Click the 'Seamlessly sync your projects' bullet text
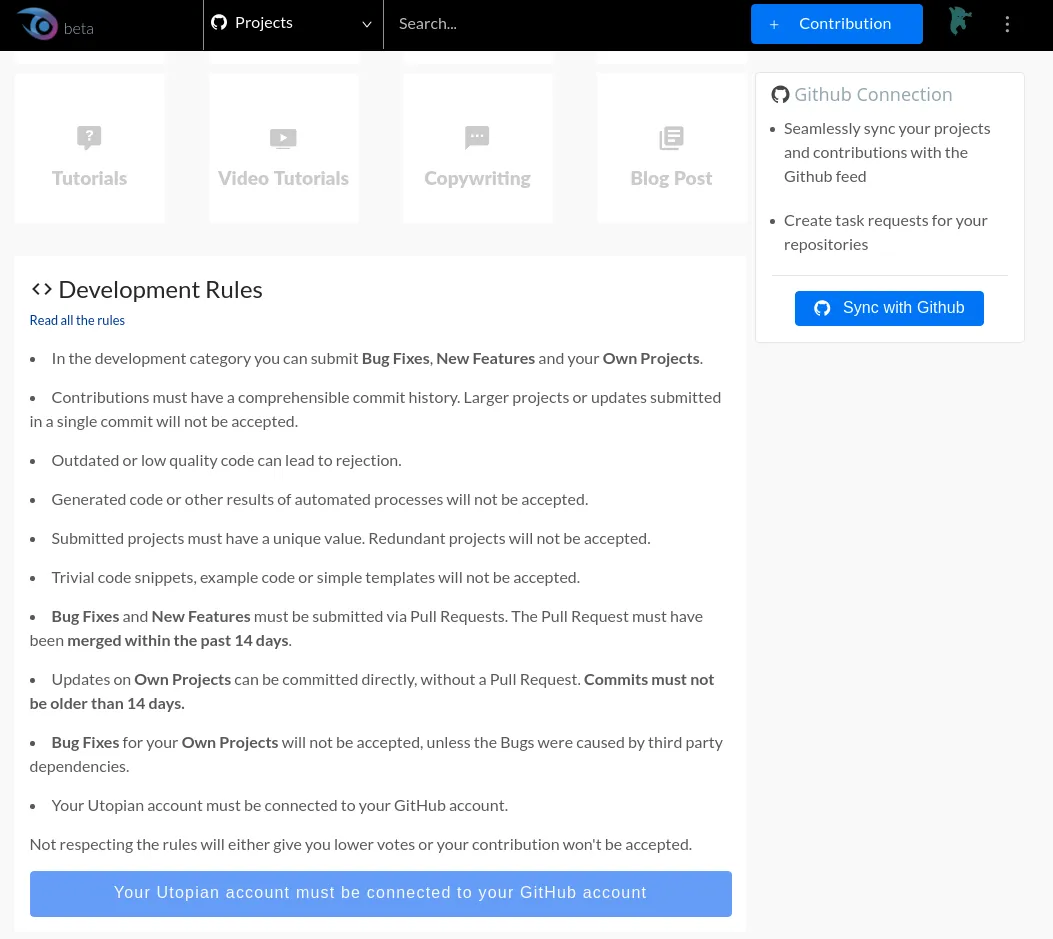This screenshot has height=939, width=1053. click(x=887, y=152)
